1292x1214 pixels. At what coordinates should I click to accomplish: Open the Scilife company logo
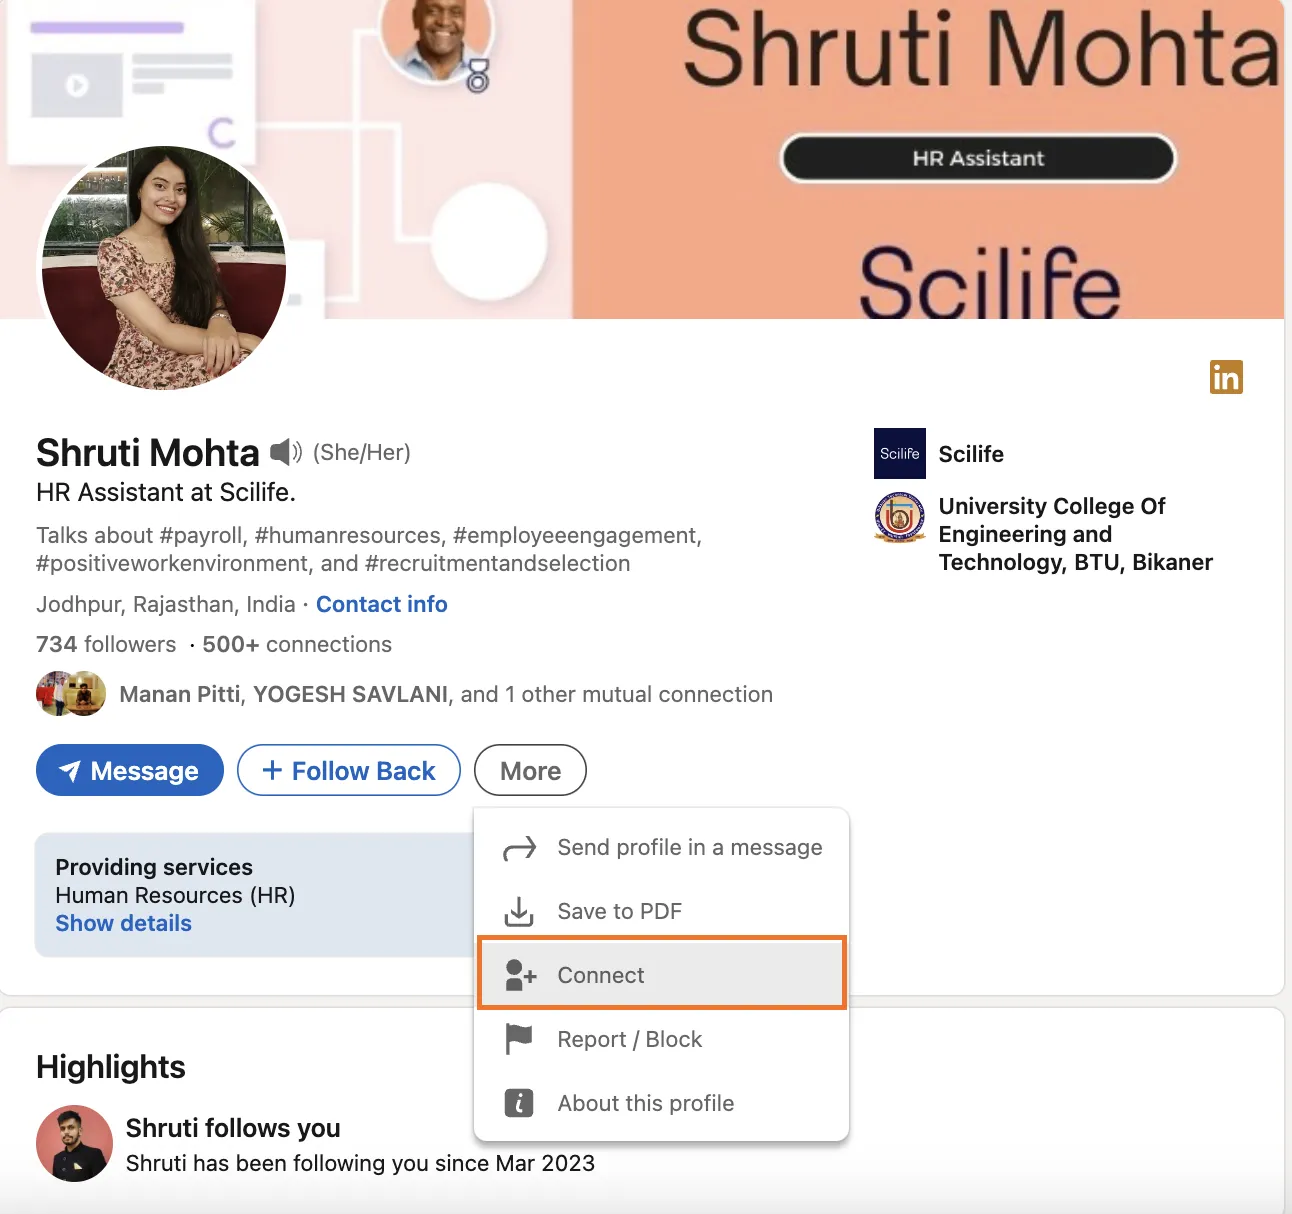900,454
